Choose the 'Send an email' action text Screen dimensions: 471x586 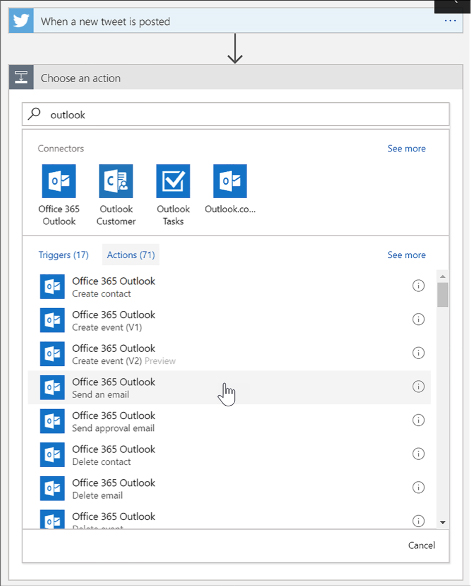tap(101, 395)
